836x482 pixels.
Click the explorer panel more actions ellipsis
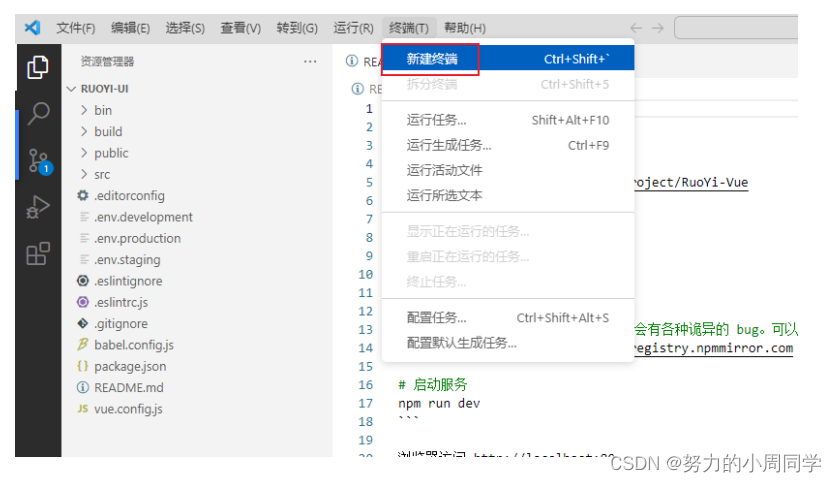310,62
